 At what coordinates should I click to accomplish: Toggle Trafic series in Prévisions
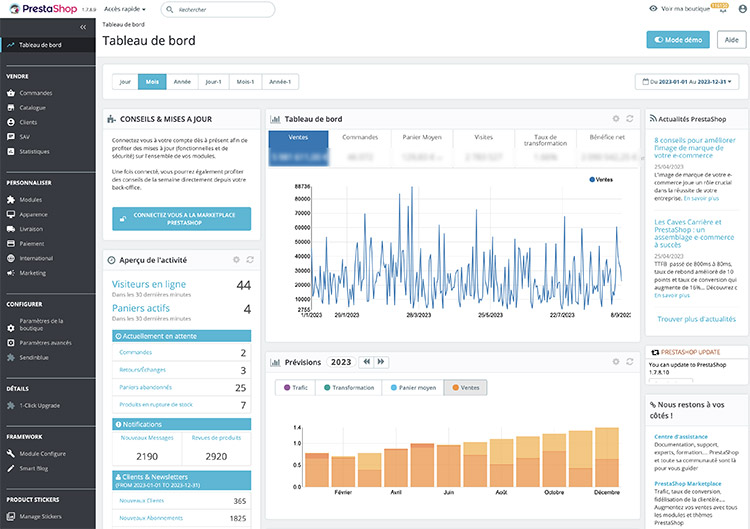(x=296, y=387)
